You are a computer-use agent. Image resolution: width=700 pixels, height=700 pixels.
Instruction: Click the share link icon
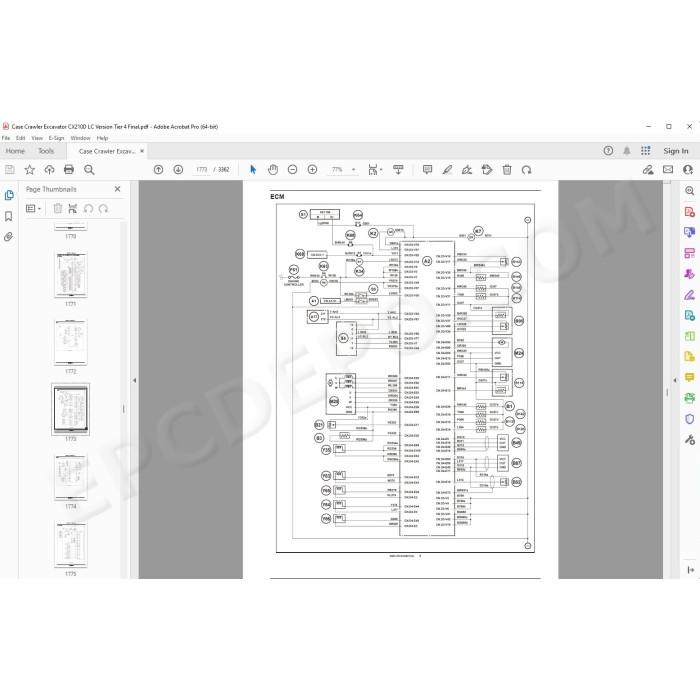click(648, 170)
